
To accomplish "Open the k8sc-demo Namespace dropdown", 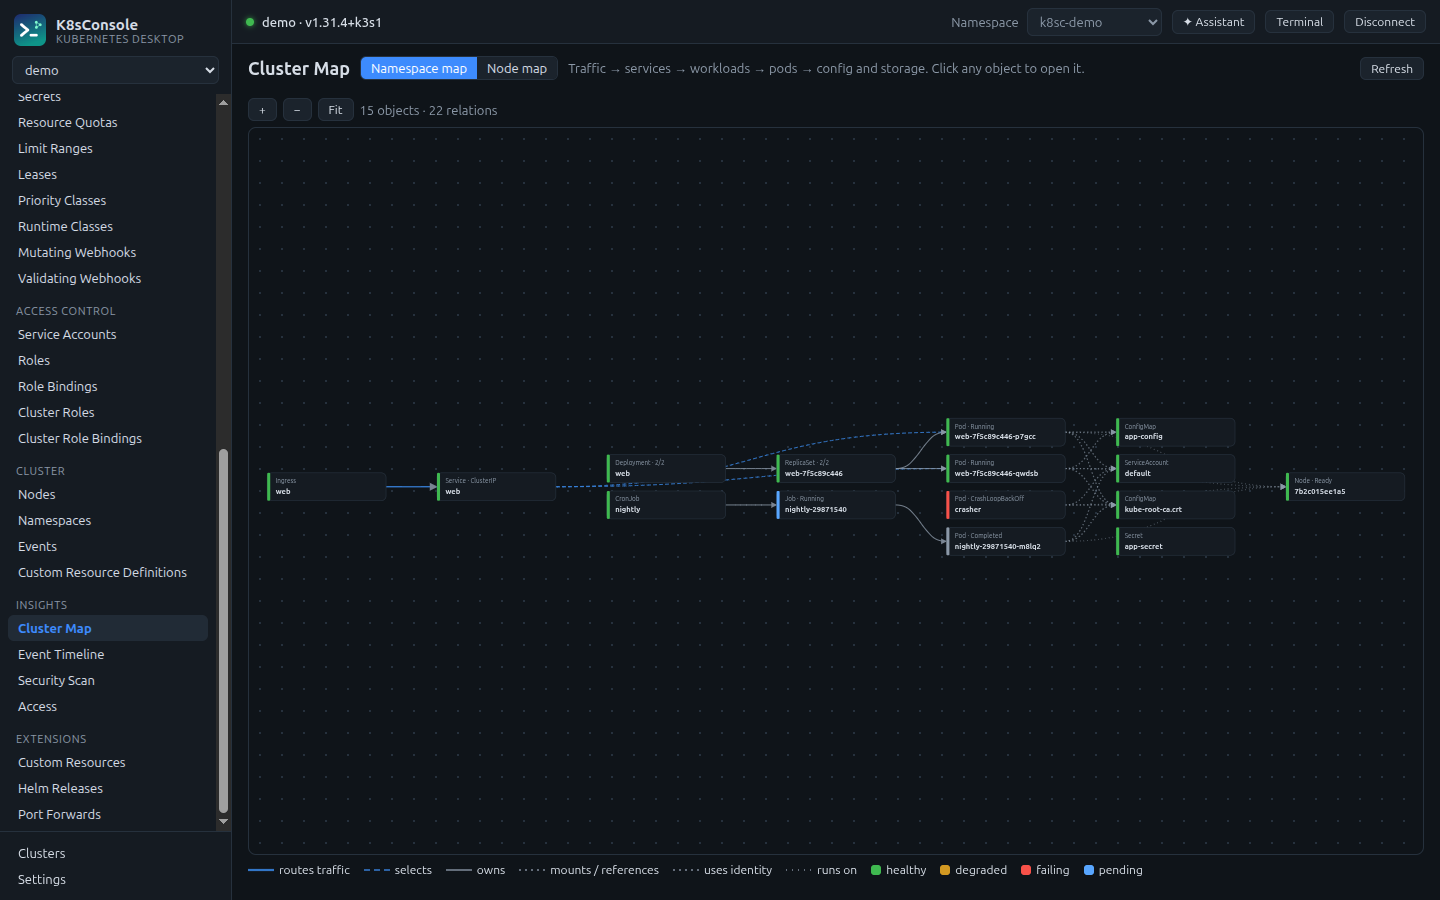I will 1094,22.
